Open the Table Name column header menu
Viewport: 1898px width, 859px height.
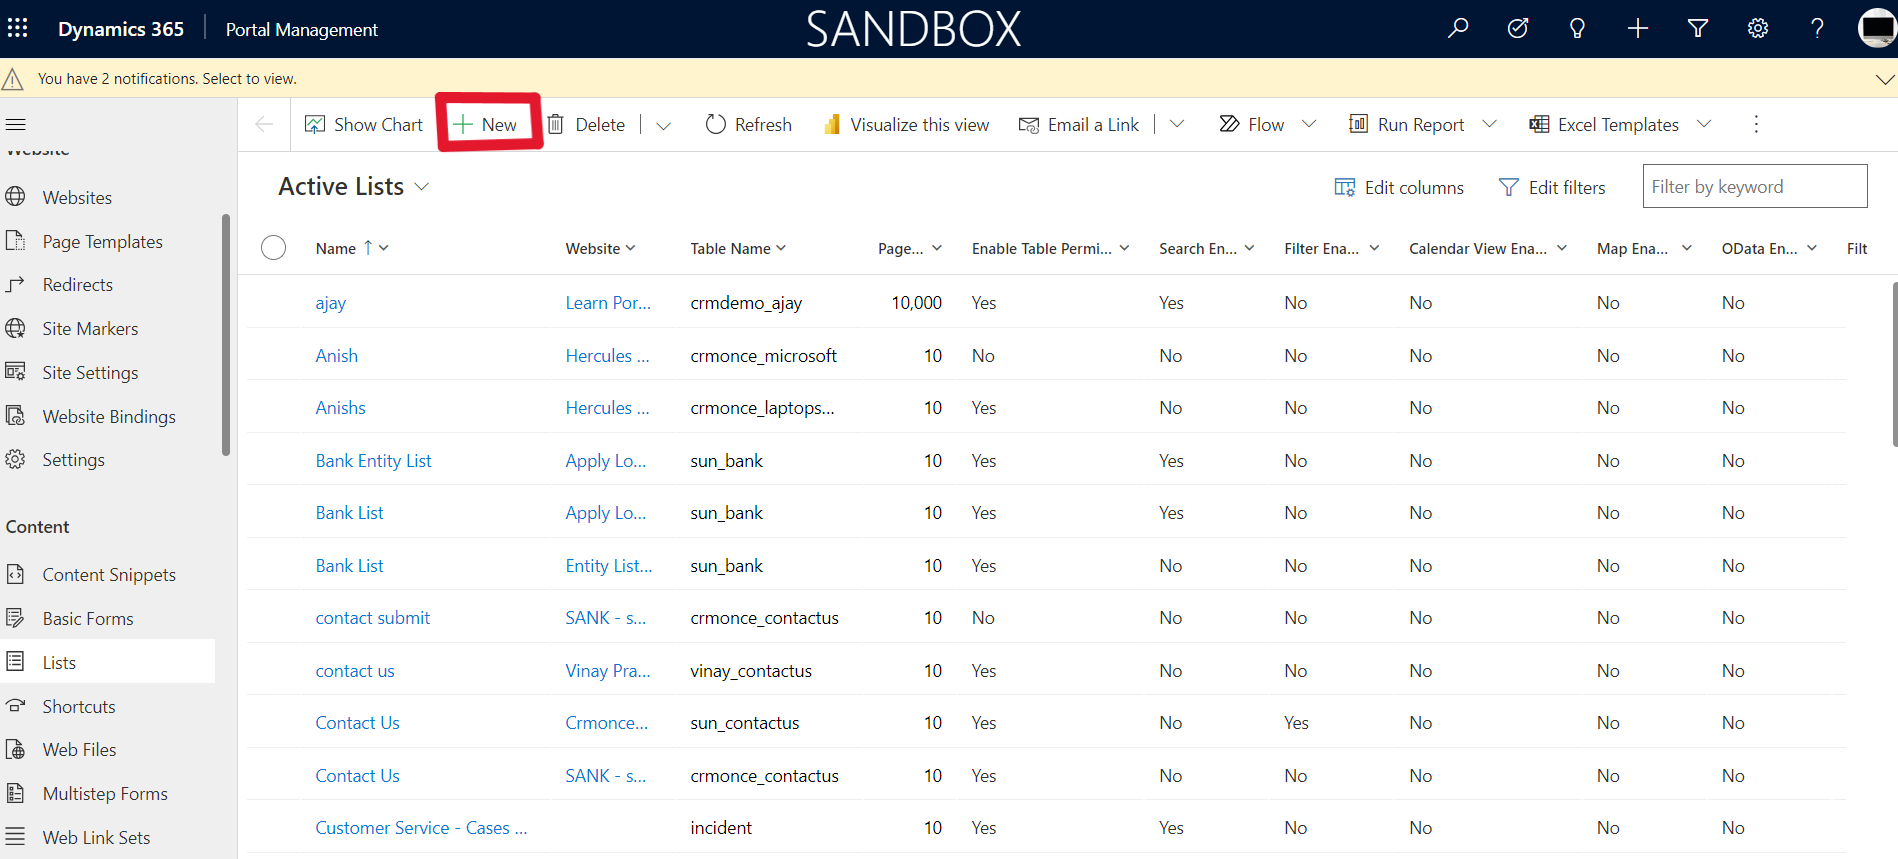point(738,248)
